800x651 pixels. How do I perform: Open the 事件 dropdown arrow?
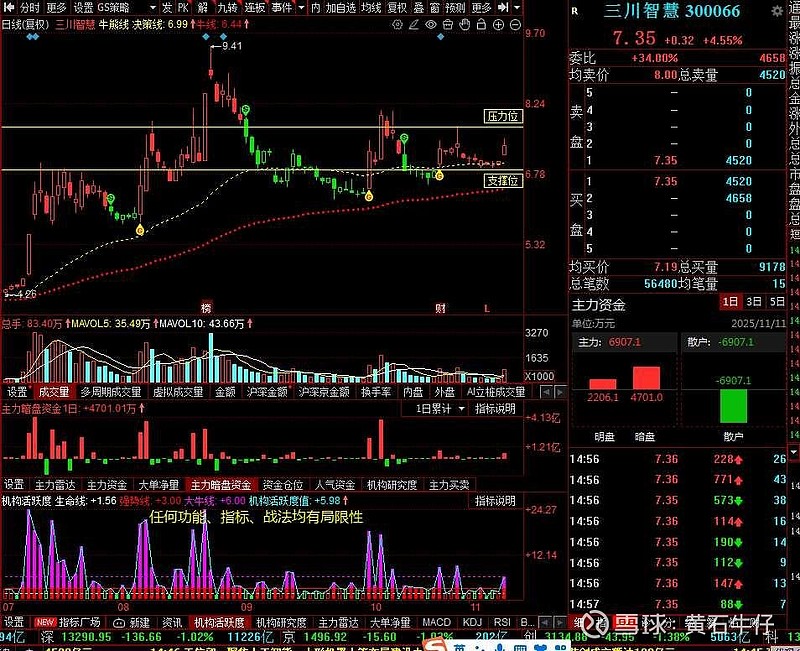pos(301,8)
